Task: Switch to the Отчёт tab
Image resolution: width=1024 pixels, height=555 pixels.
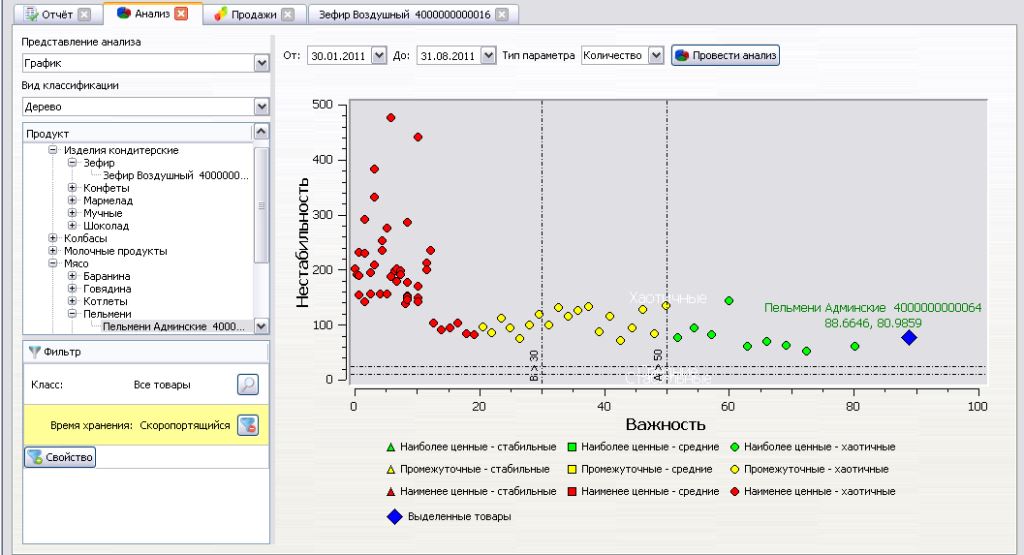Action: (56, 14)
